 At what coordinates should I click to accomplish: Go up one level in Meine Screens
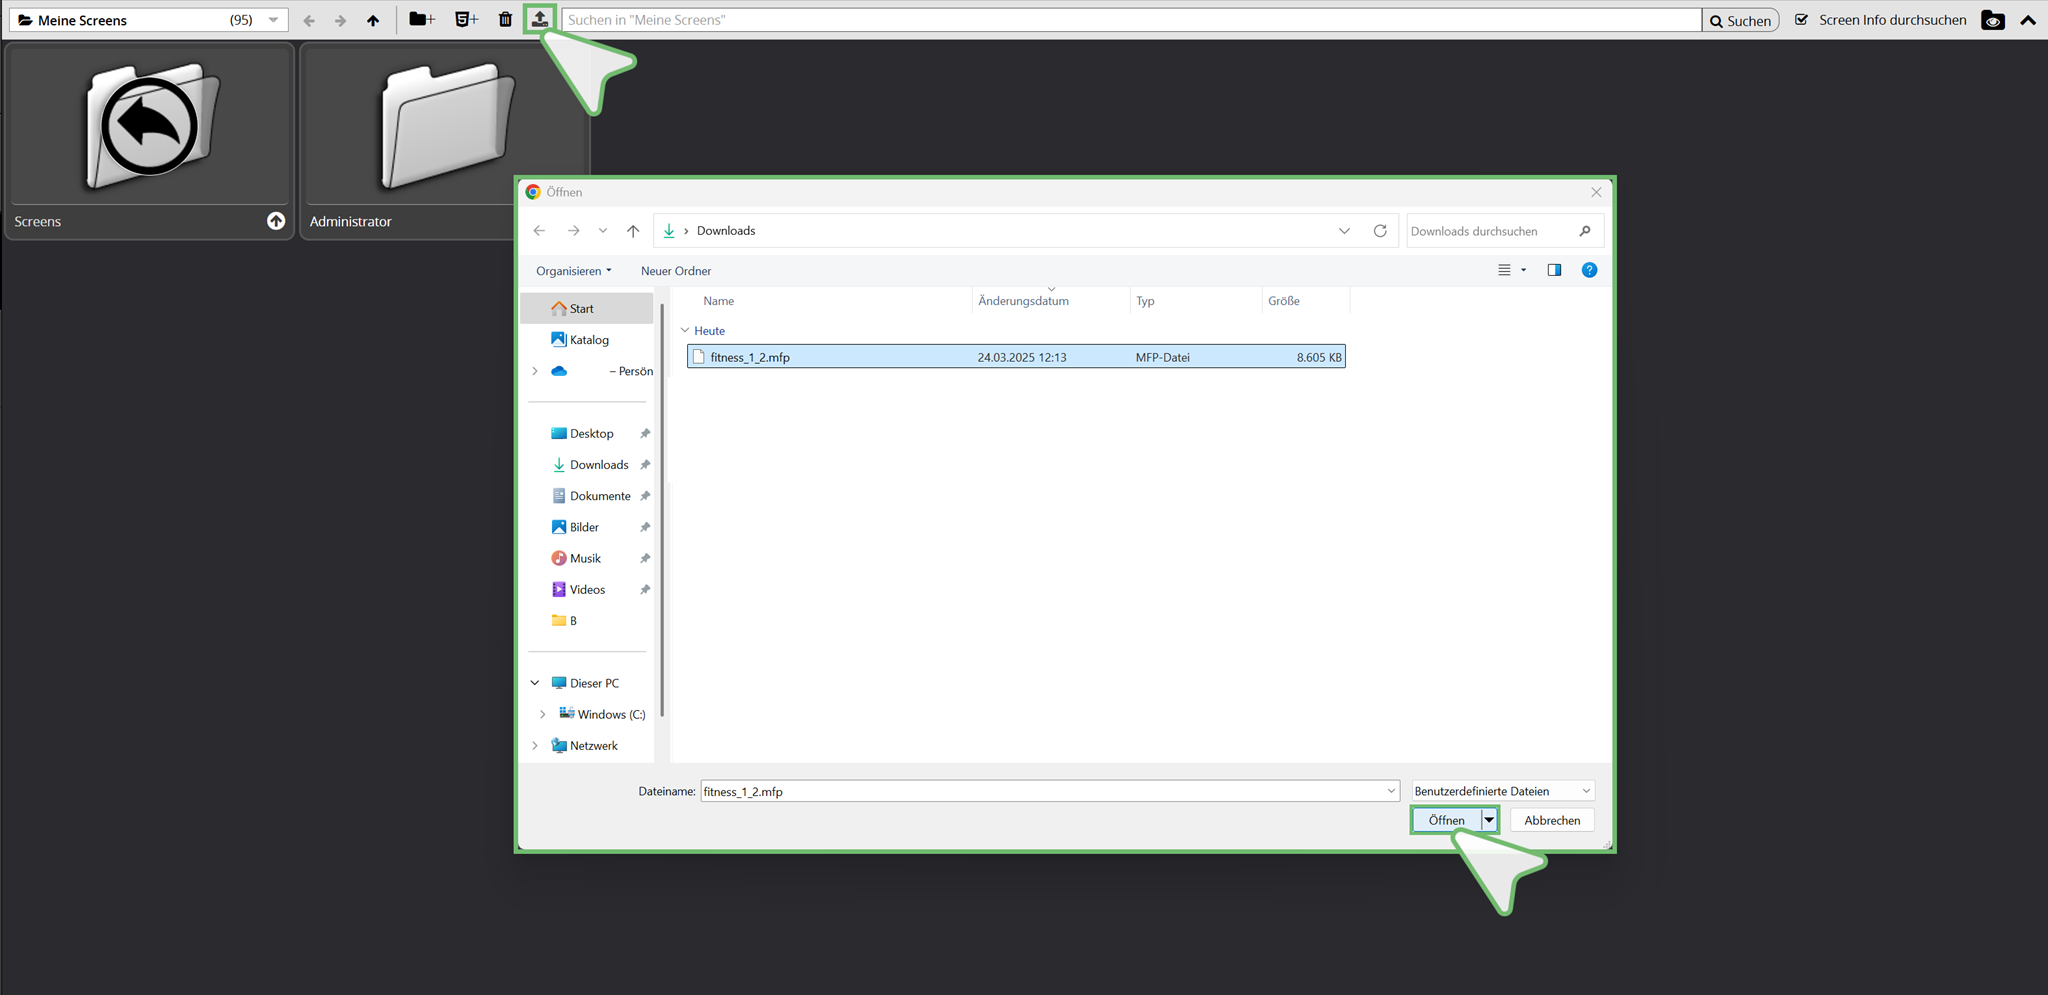[x=373, y=20]
